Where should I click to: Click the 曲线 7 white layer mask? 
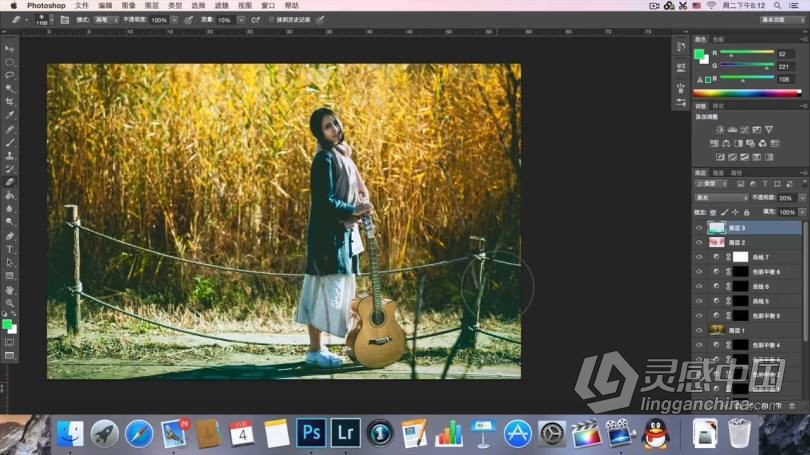click(740, 257)
